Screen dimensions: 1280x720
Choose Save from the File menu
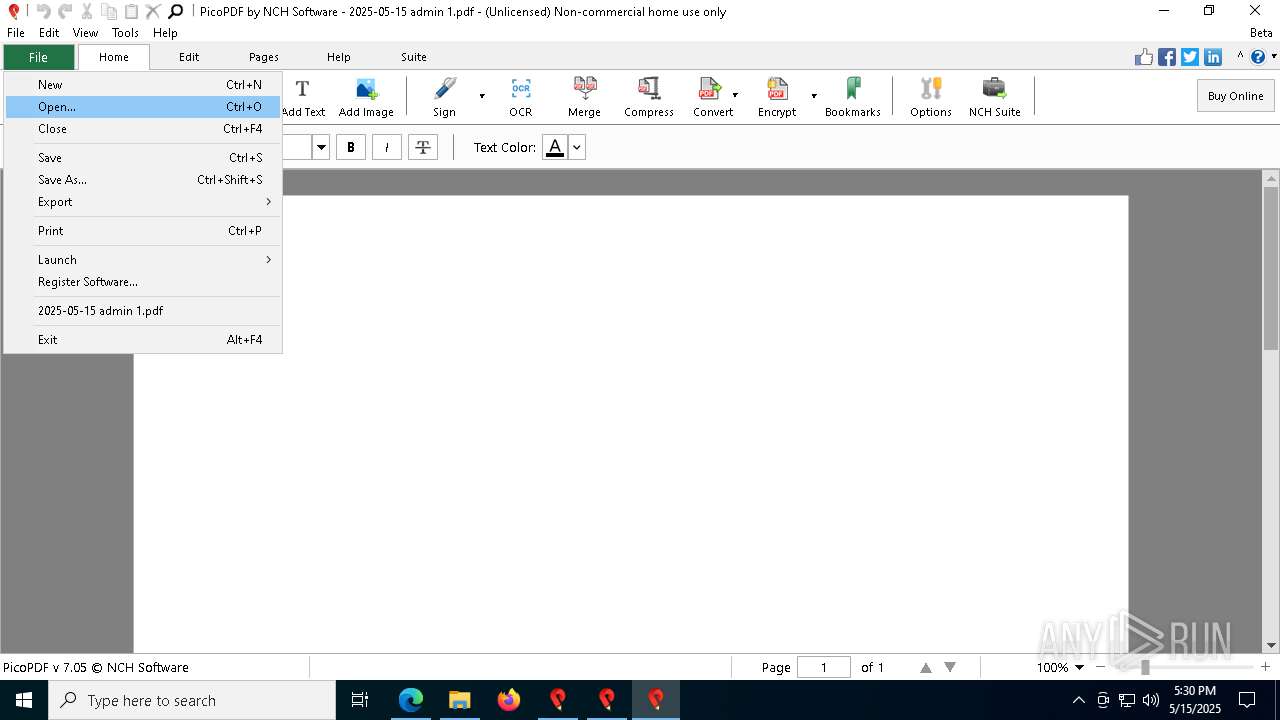143,158
